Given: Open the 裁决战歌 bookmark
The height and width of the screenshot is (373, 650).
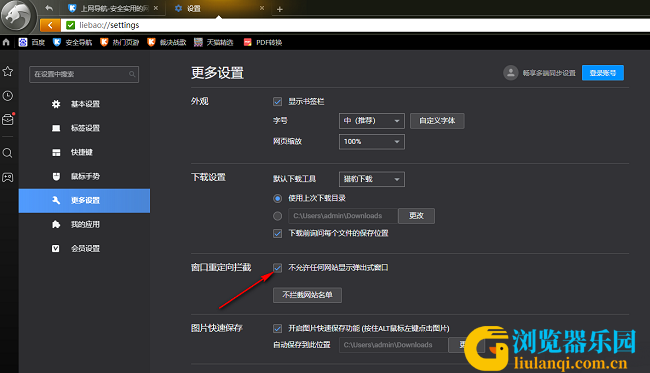Looking at the screenshot, I should [167, 42].
